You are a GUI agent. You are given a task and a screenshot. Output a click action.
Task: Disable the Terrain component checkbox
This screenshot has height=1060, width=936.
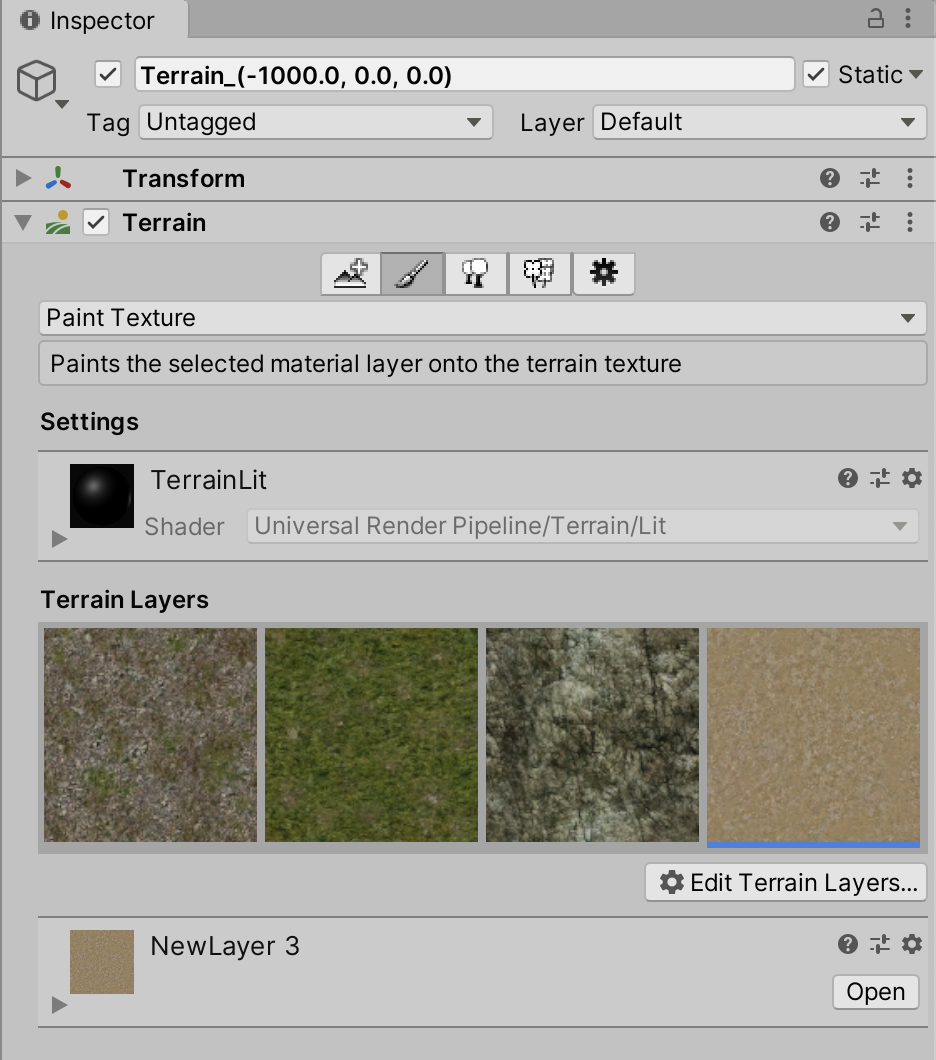click(96, 222)
